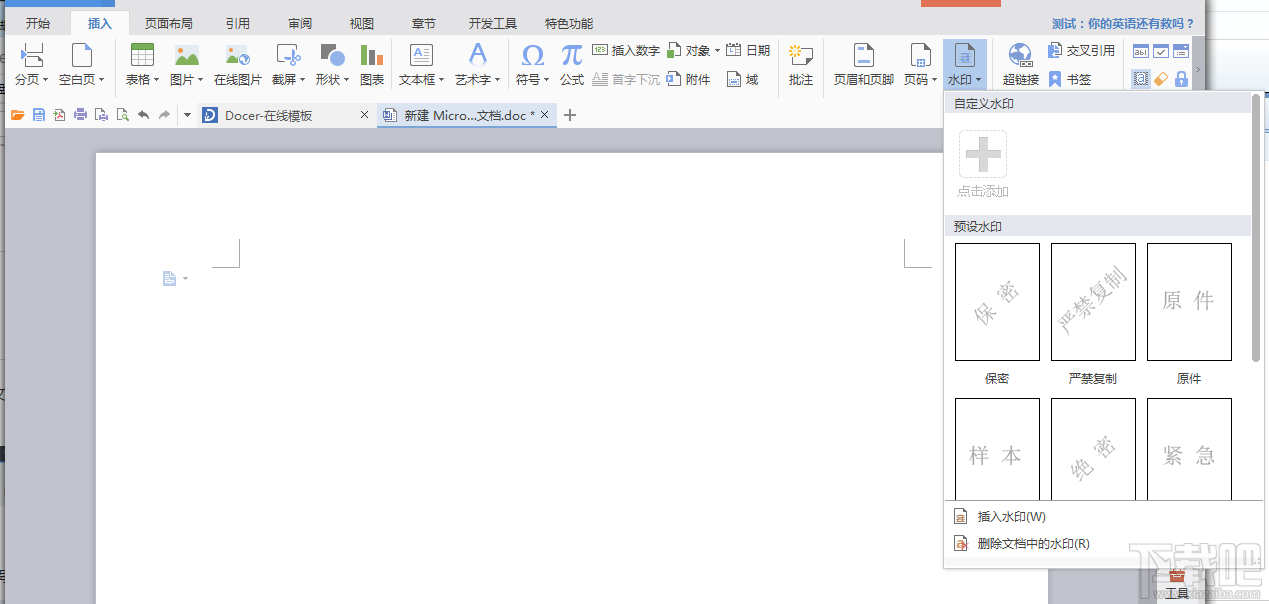
Task: Click the 公式 formula icon
Action: tap(571, 63)
